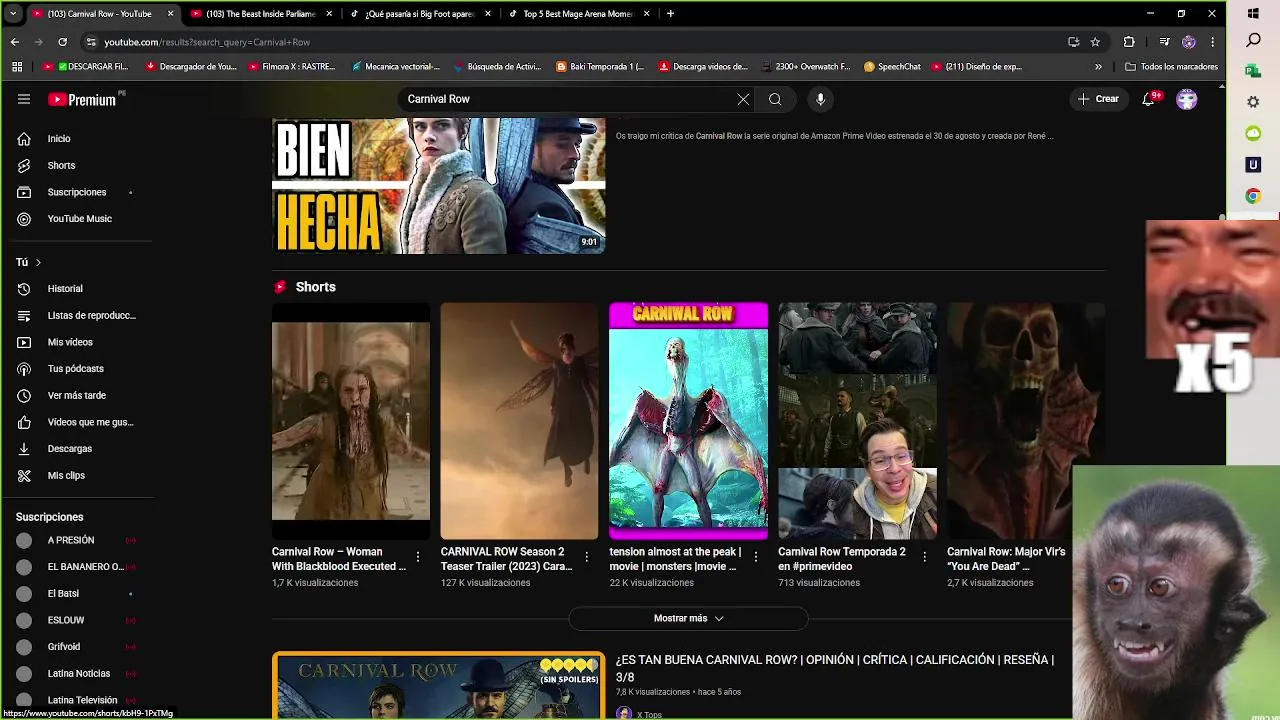Open ¿ES TAN BUENA CARNIVAL ROW? video title
This screenshot has height=720, width=1280.
coord(835,668)
